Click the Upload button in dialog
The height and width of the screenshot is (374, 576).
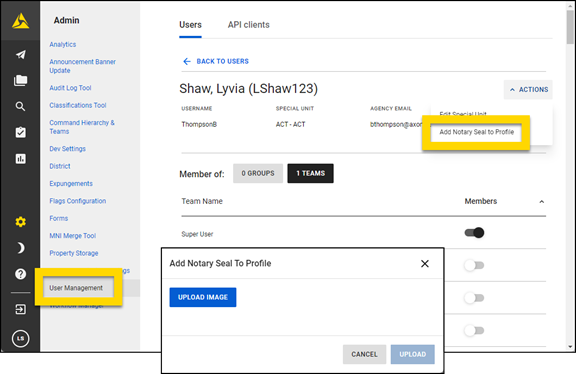tap(413, 354)
